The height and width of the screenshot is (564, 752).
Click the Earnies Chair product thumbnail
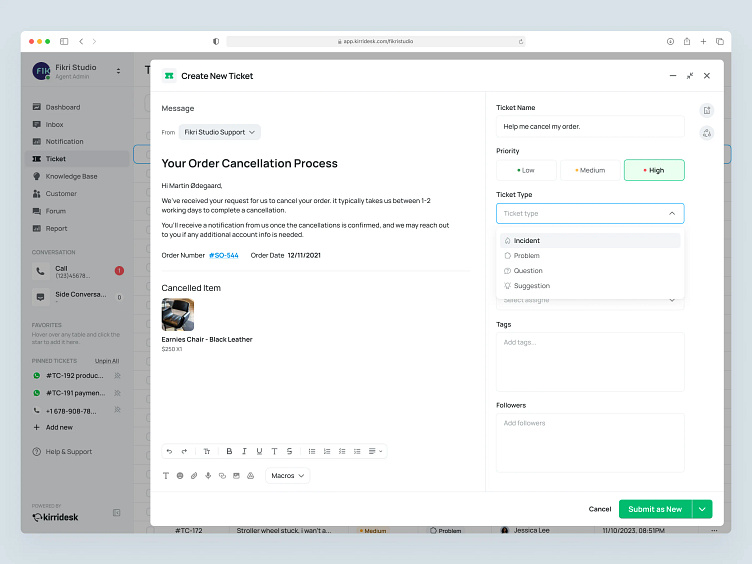click(178, 315)
